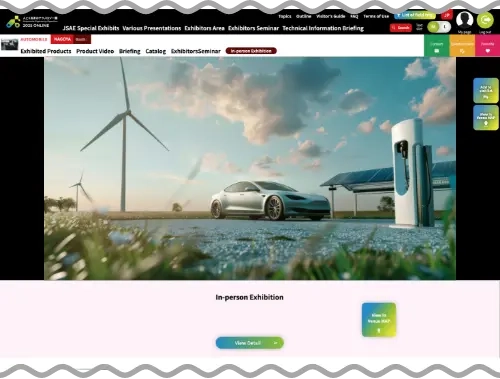Click the Venue MAP tile below the image
Image resolution: width=500 pixels, height=379 pixels.
379,320
